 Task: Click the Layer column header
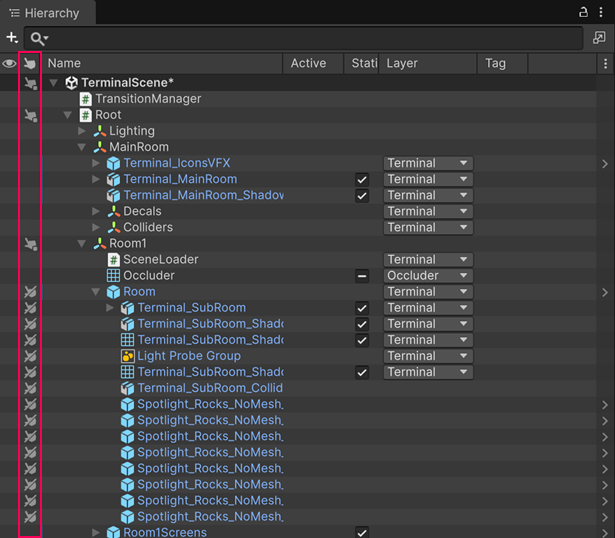(x=427, y=63)
